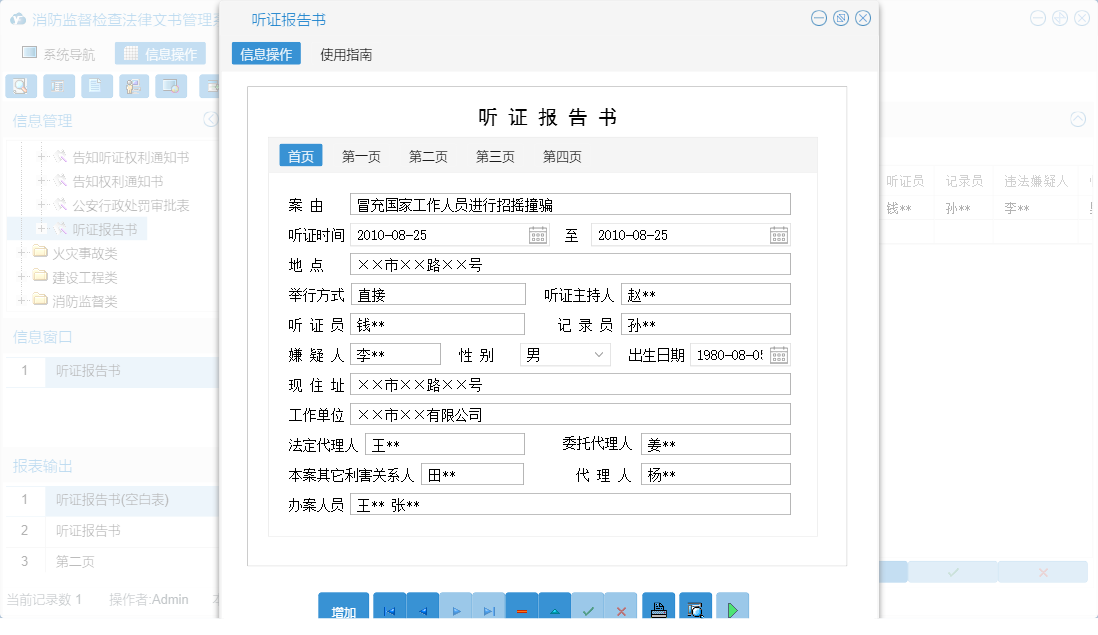The width and height of the screenshot is (1098, 635).
Task: Confirm changes with the green checkmark icon
Action: (x=588, y=610)
